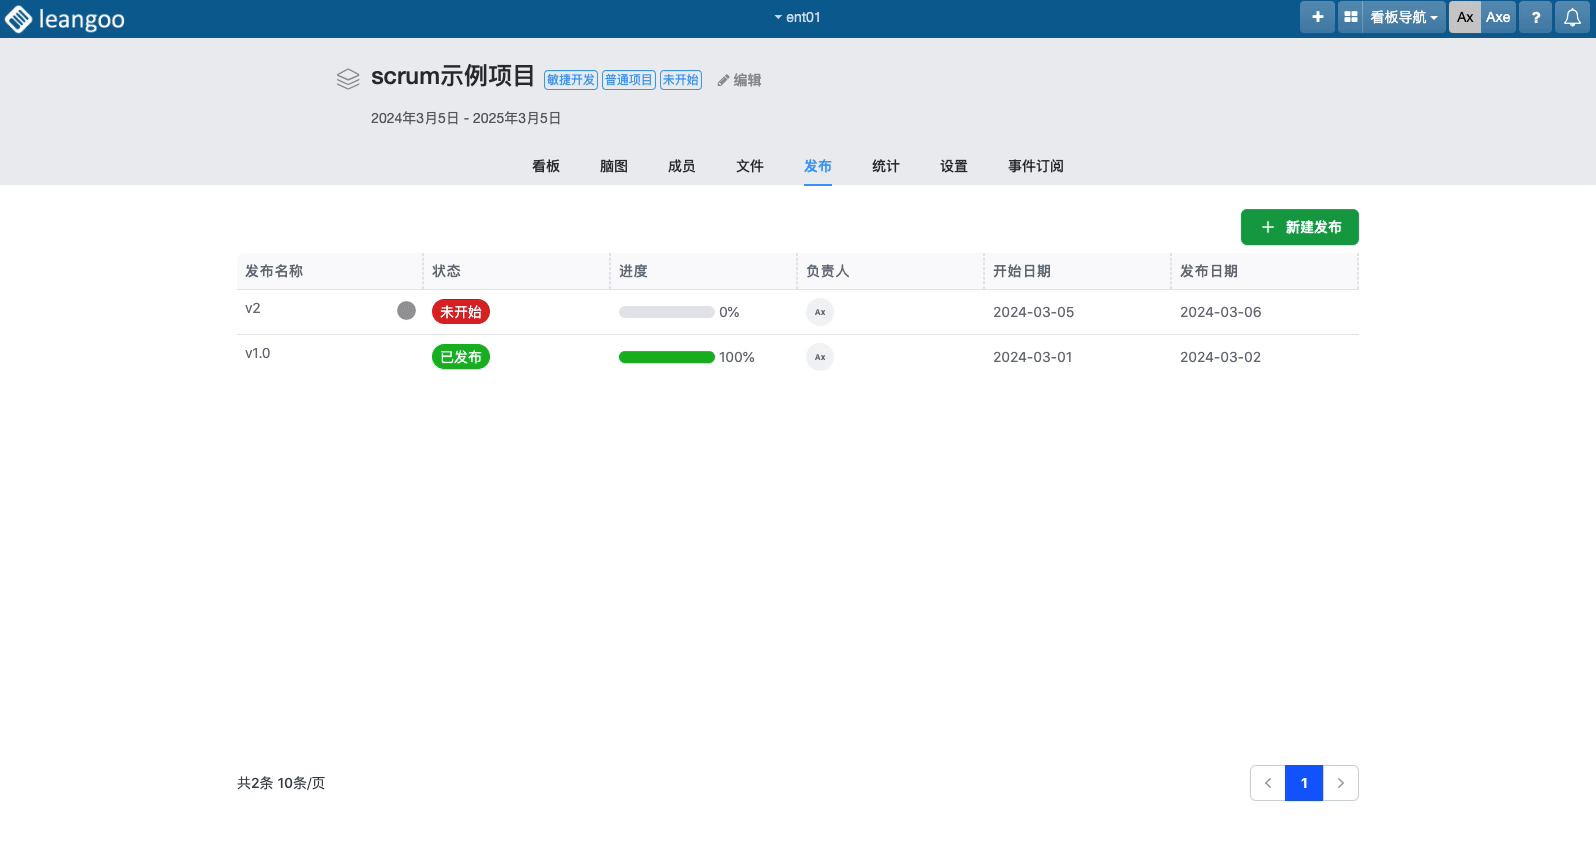The width and height of the screenshot is (1596, 862).
Task: Go to the next pagination page arrow
Action: pos(1340,783)
